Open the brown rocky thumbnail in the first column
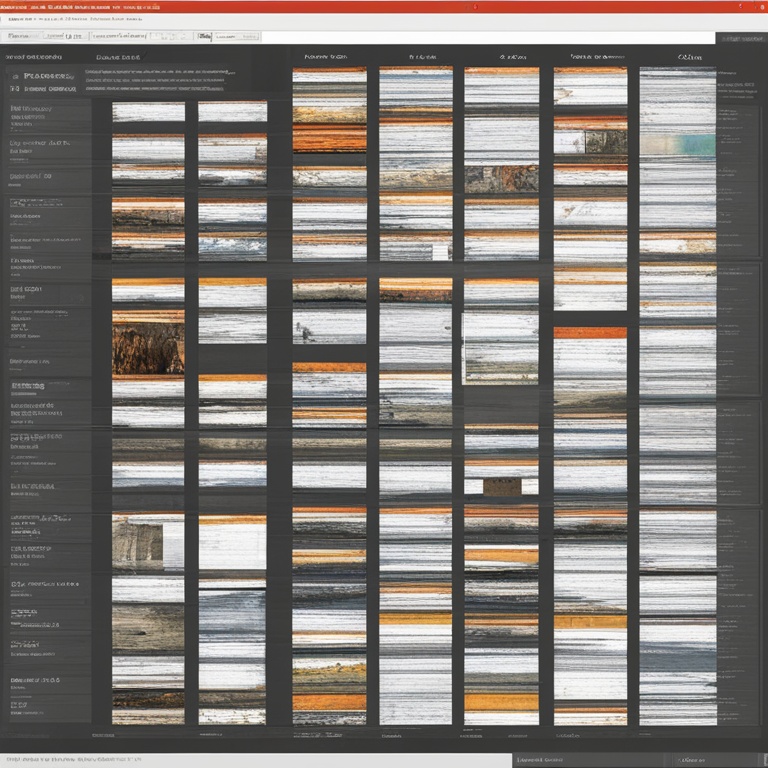This screenshot has width=768, height=768. (x=148, y=342)
